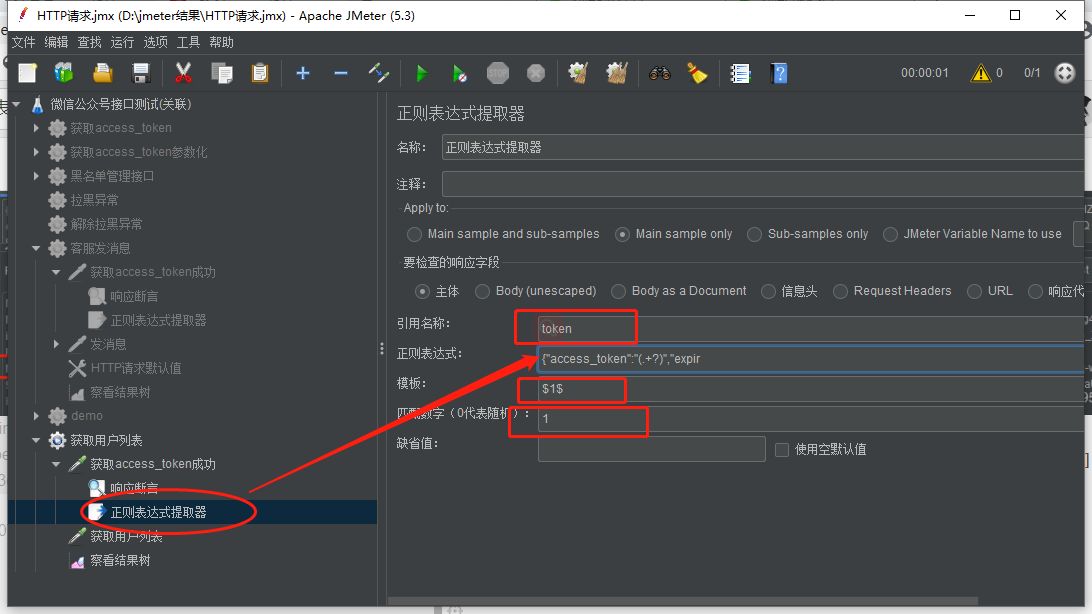Click the Copy icon in toolbar
1092x614 pixels.
(x=221, y=73)
